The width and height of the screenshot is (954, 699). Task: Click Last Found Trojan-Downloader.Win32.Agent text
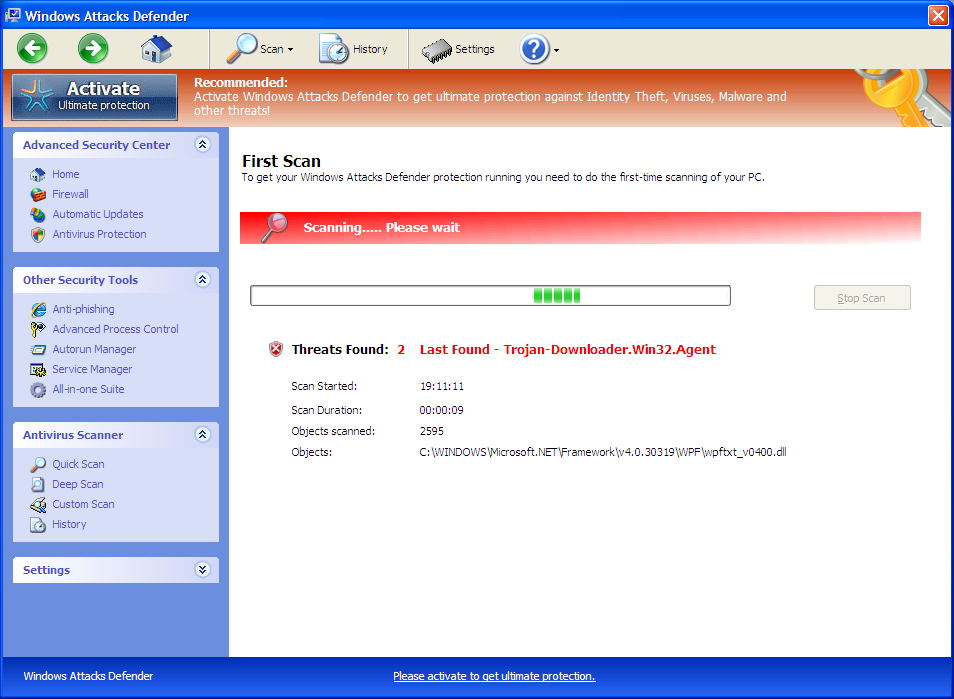[x=568, y=350]
